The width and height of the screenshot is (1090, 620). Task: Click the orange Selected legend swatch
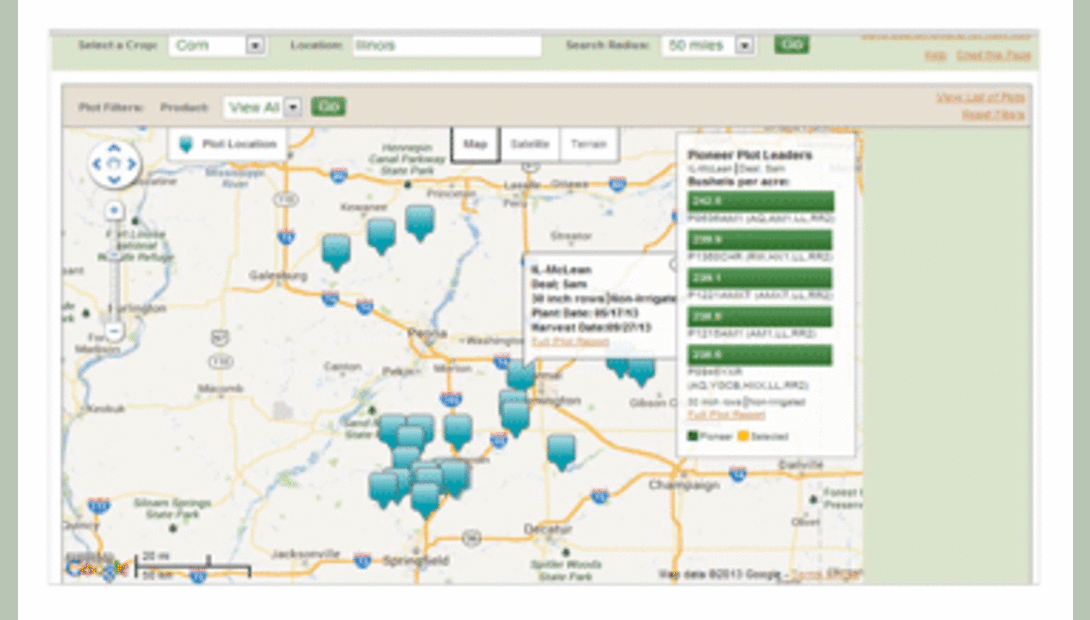pos(742,437)
